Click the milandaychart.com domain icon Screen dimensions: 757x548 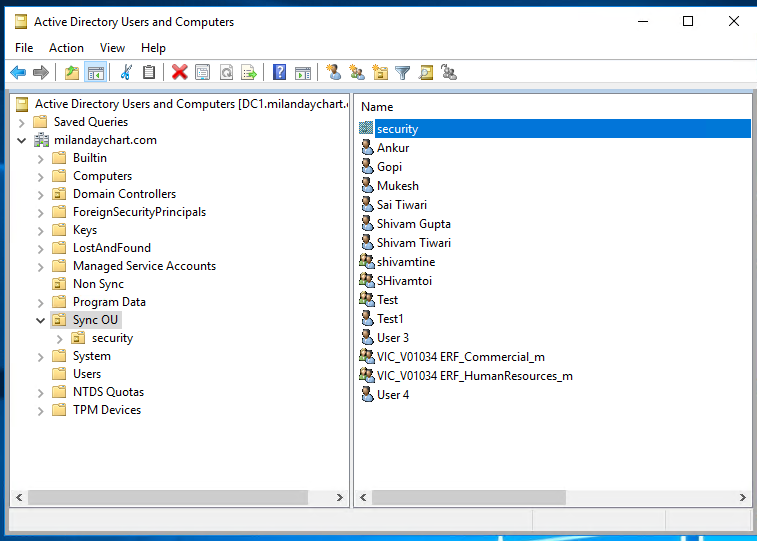[x=42, y=140]
